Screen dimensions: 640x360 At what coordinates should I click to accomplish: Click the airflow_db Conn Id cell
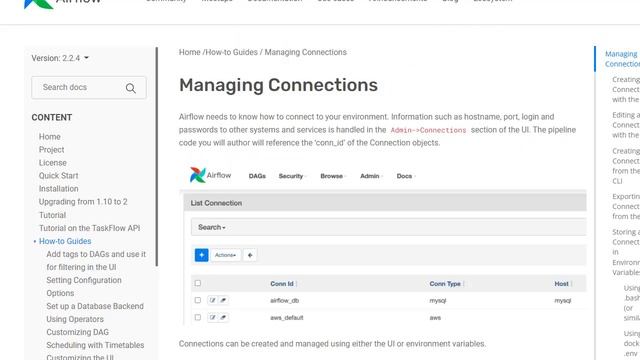point(284,300)
